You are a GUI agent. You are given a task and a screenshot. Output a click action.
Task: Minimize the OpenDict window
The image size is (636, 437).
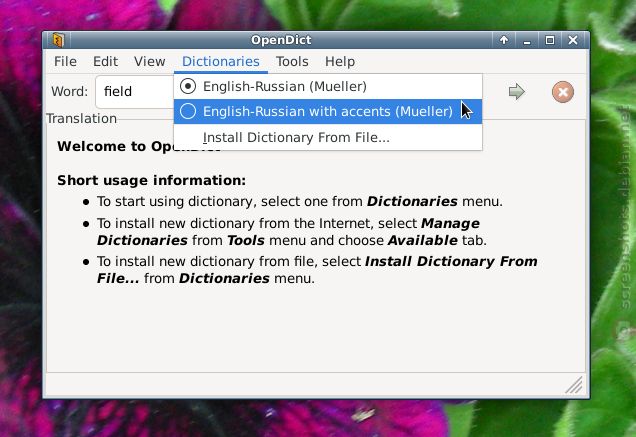coord(527,40)
